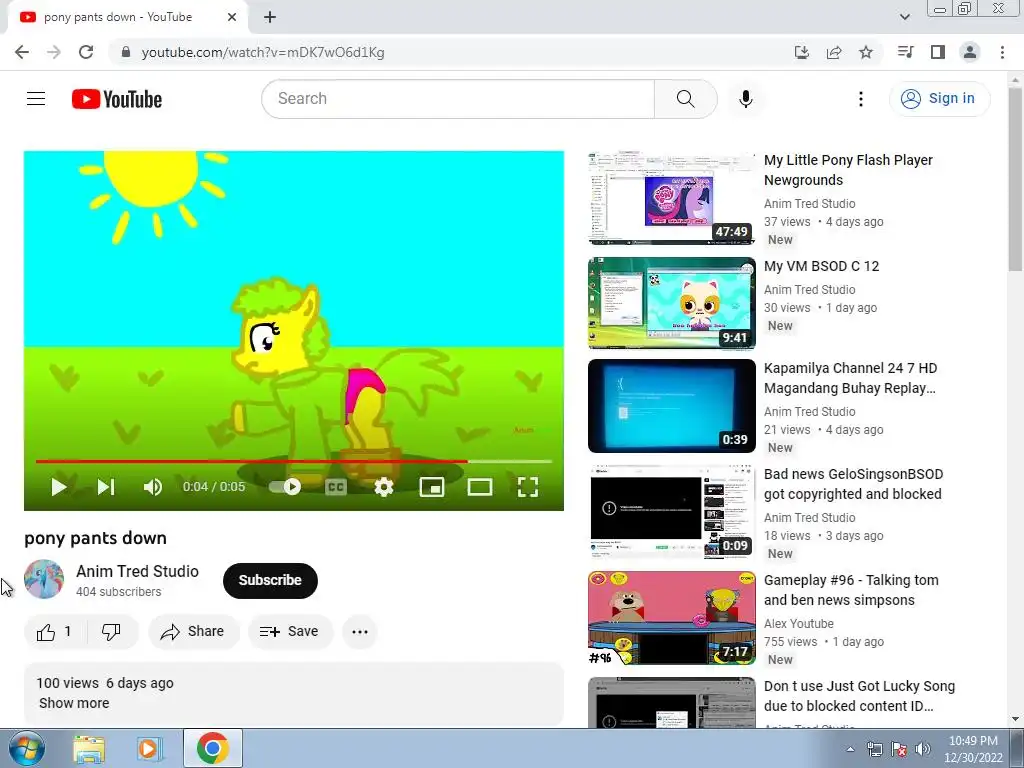Switch to theater mode
Image resolution: width=1024 pixels, height=768 pixels.
pos(480,487)
